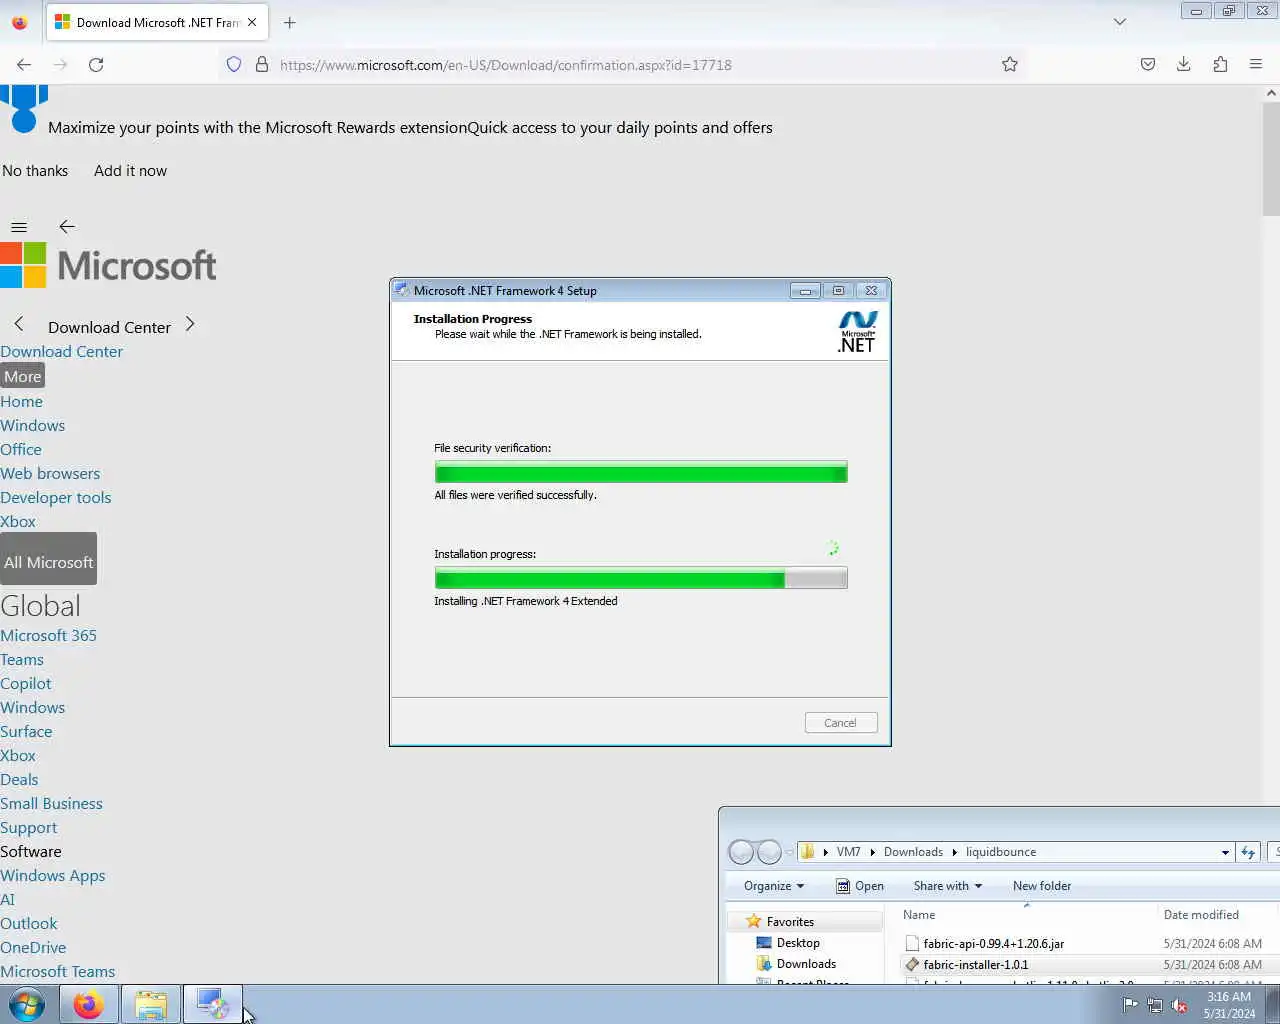
Task: Click Explorer refresh button
Action: [1248, 852]
